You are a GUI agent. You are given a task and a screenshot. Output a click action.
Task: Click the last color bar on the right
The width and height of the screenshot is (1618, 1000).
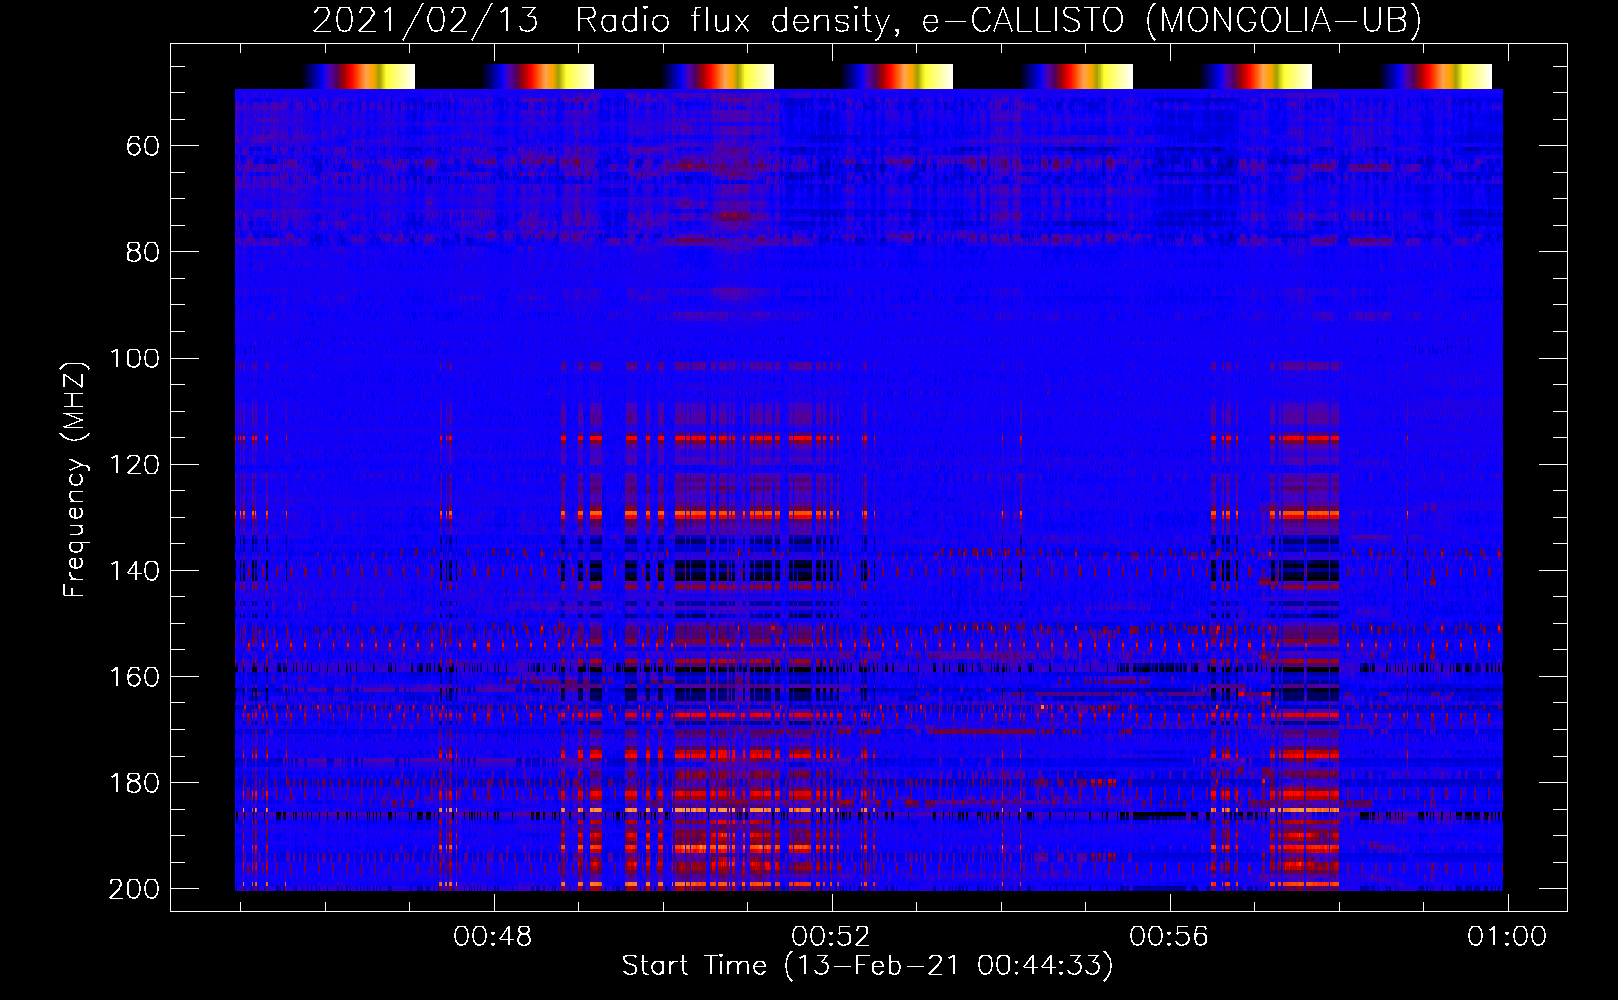click(x=1437, y=76)
